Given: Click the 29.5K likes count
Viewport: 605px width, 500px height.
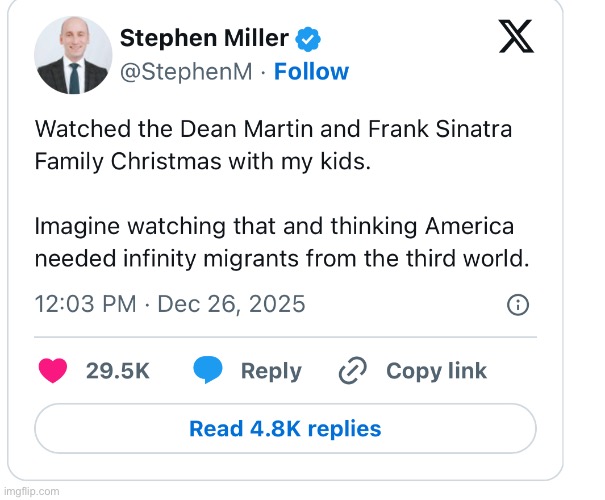Looking at the screenshot, I should tap(117, 371).
